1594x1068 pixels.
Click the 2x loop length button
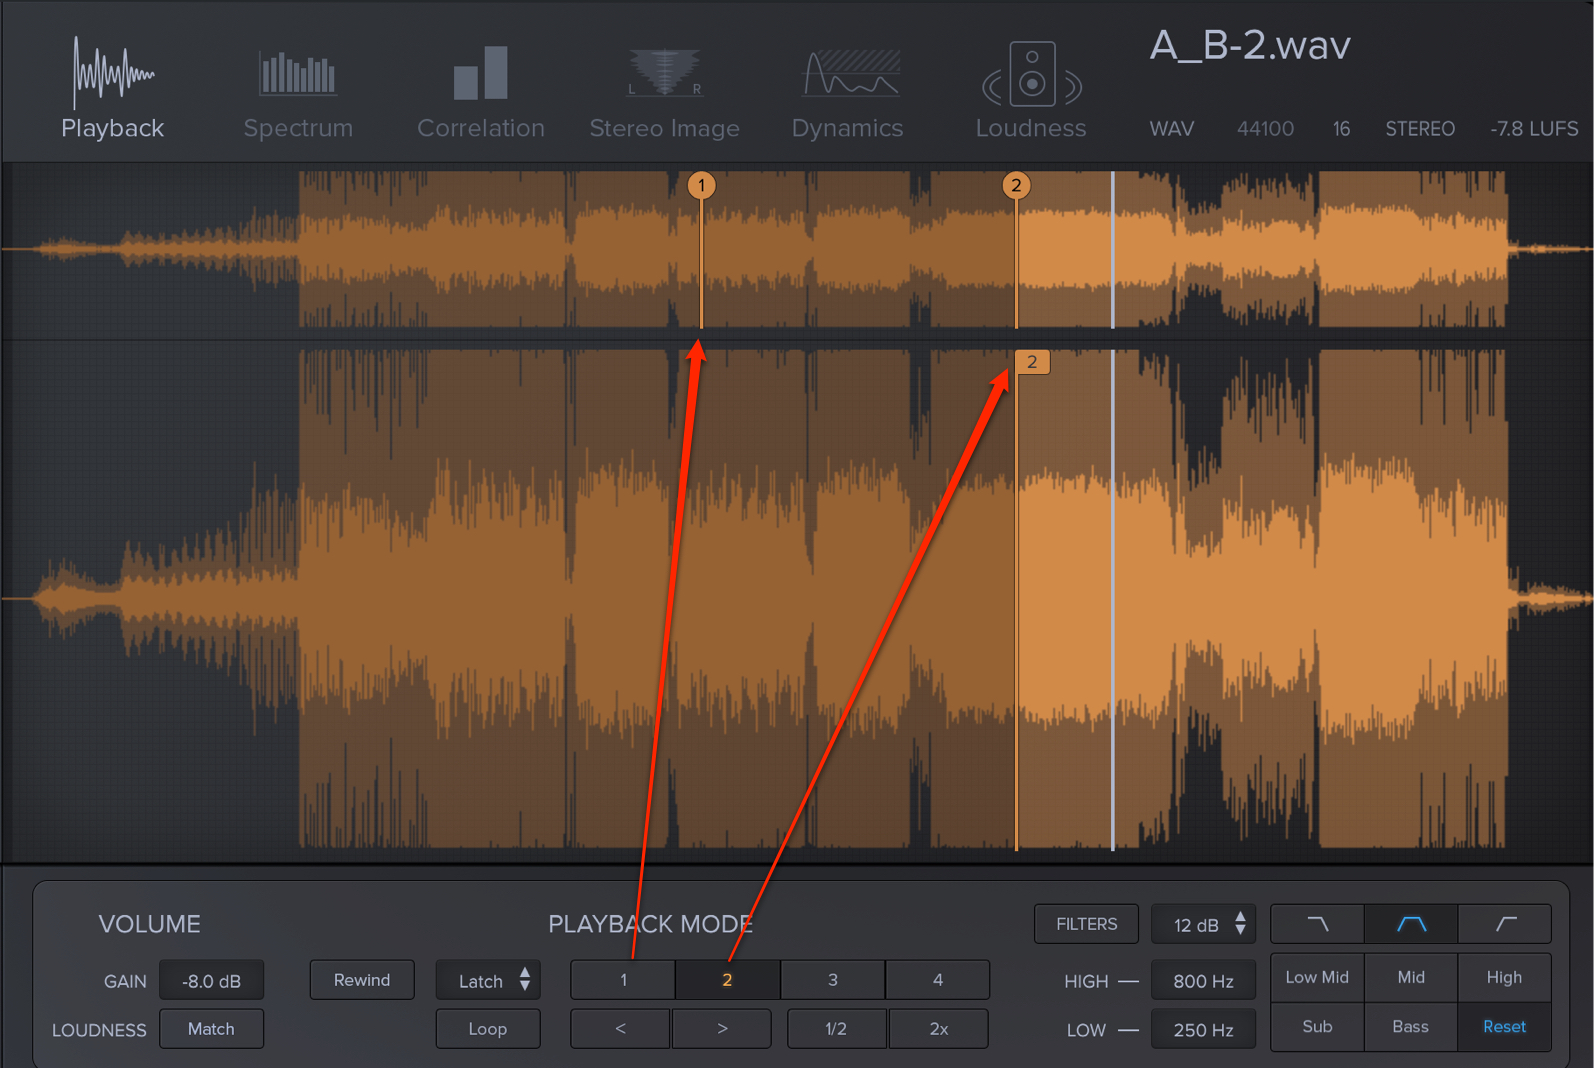tap(939, 1028)
